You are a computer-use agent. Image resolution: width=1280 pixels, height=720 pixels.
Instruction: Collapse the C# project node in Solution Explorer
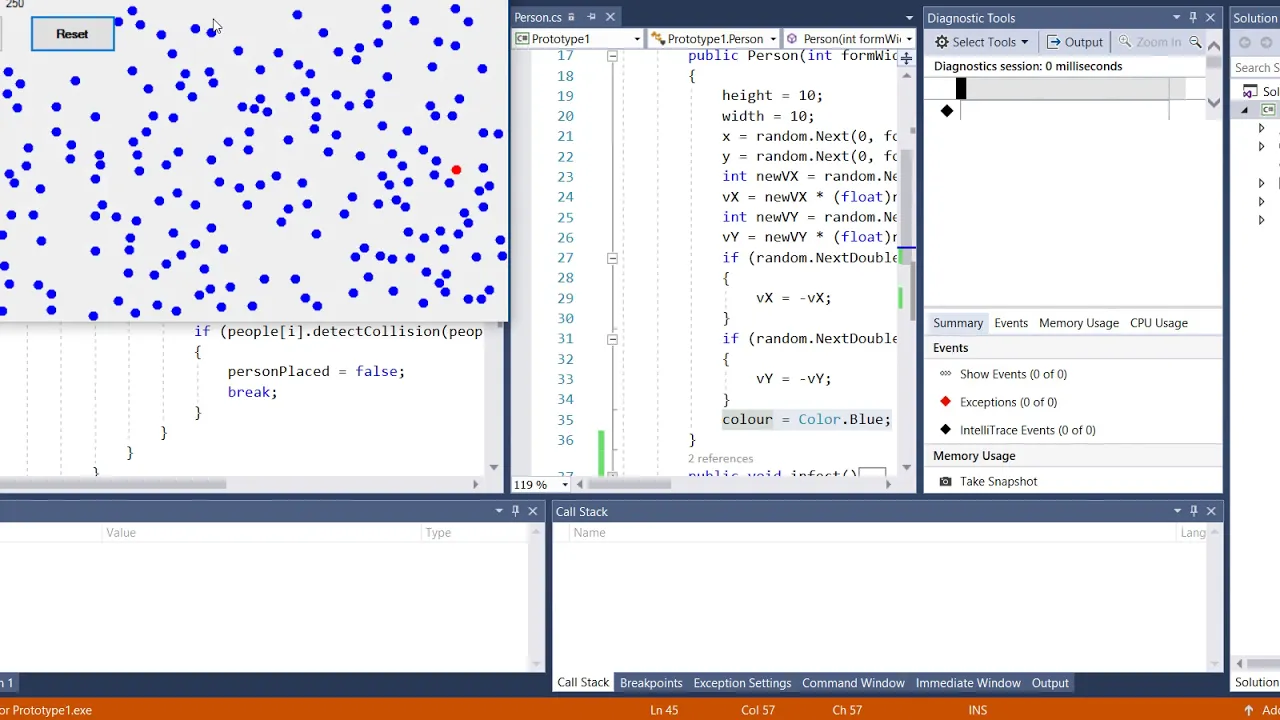1245,110
